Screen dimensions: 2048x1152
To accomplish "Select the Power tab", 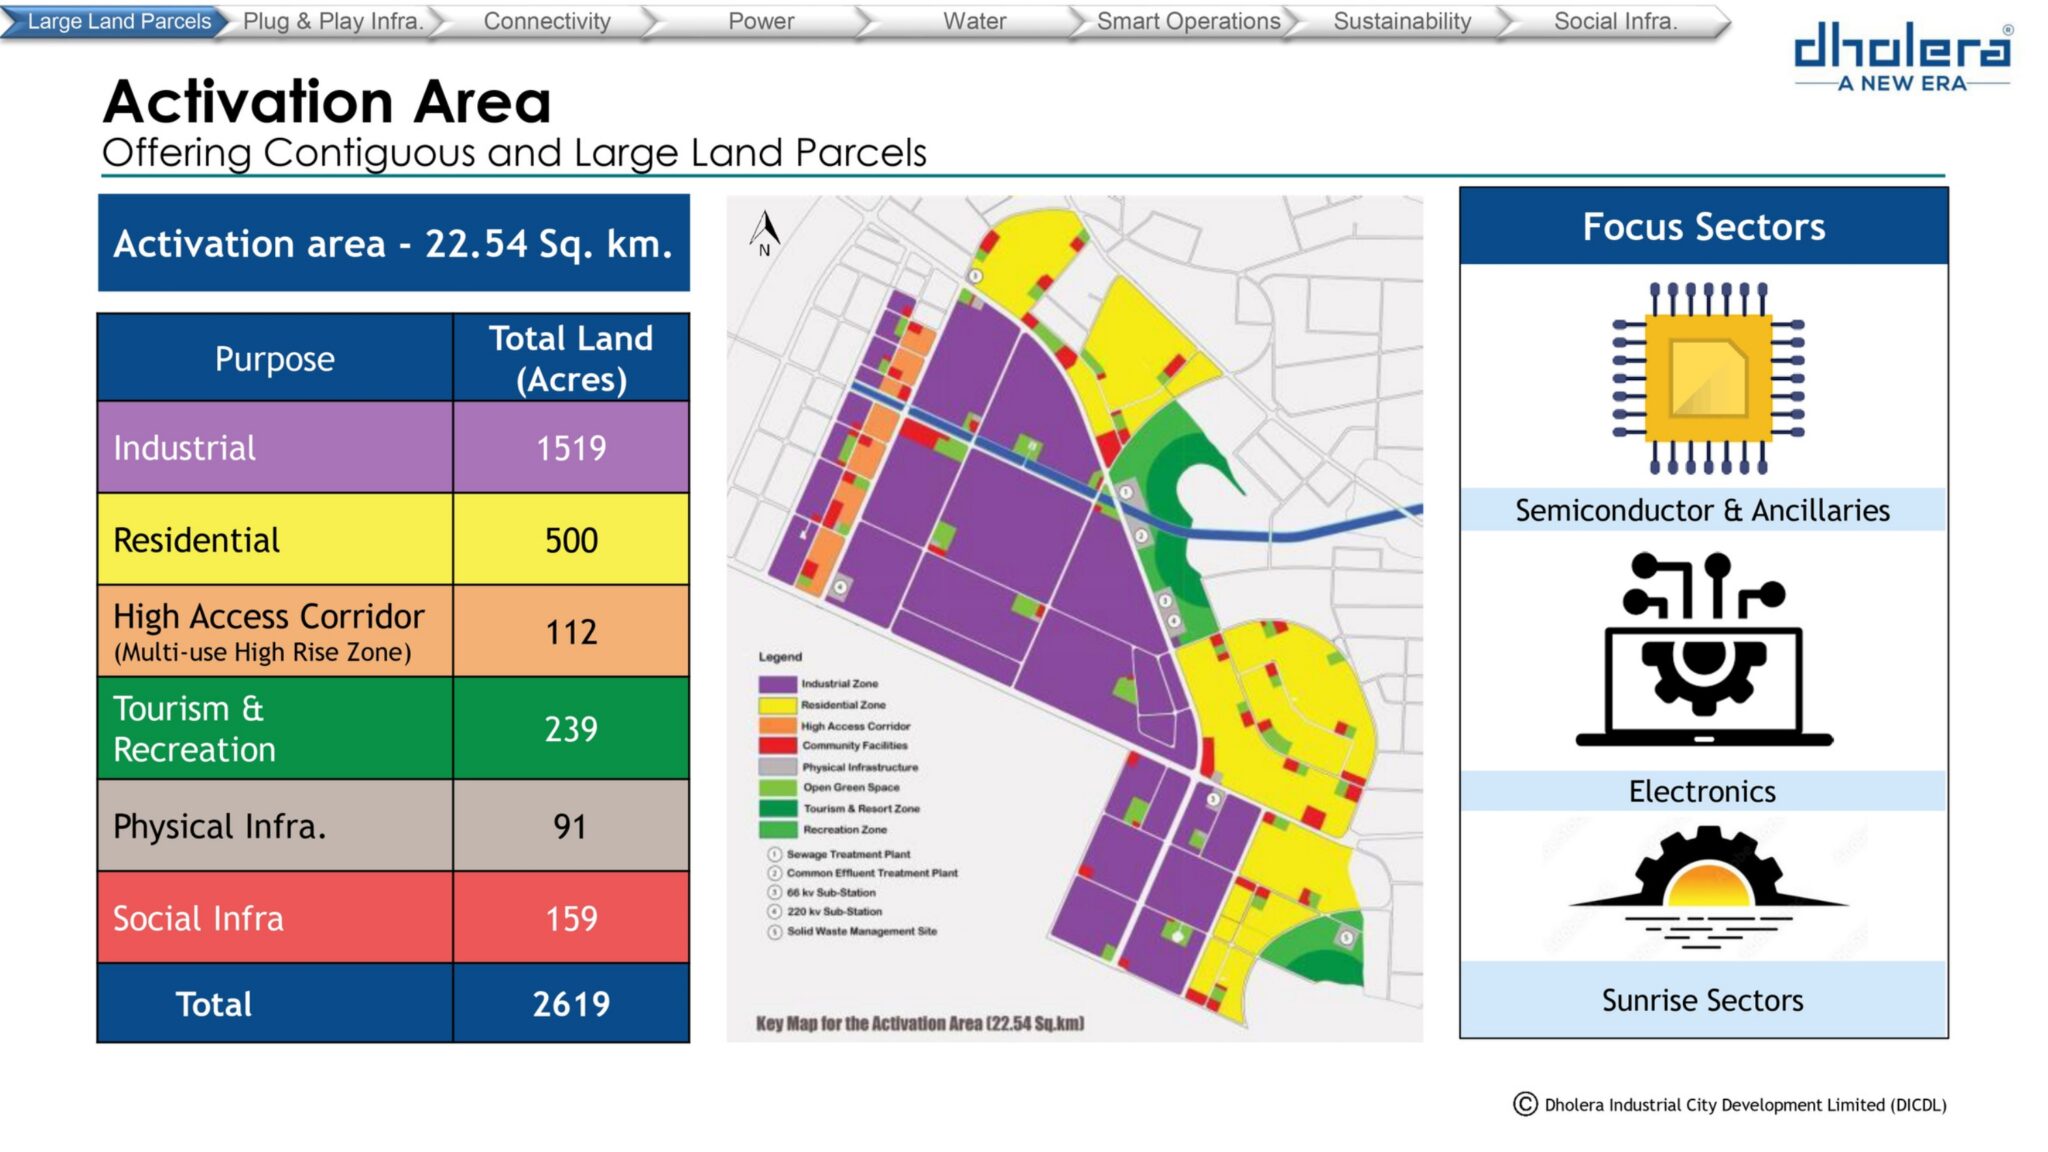I will click(761, 21).
